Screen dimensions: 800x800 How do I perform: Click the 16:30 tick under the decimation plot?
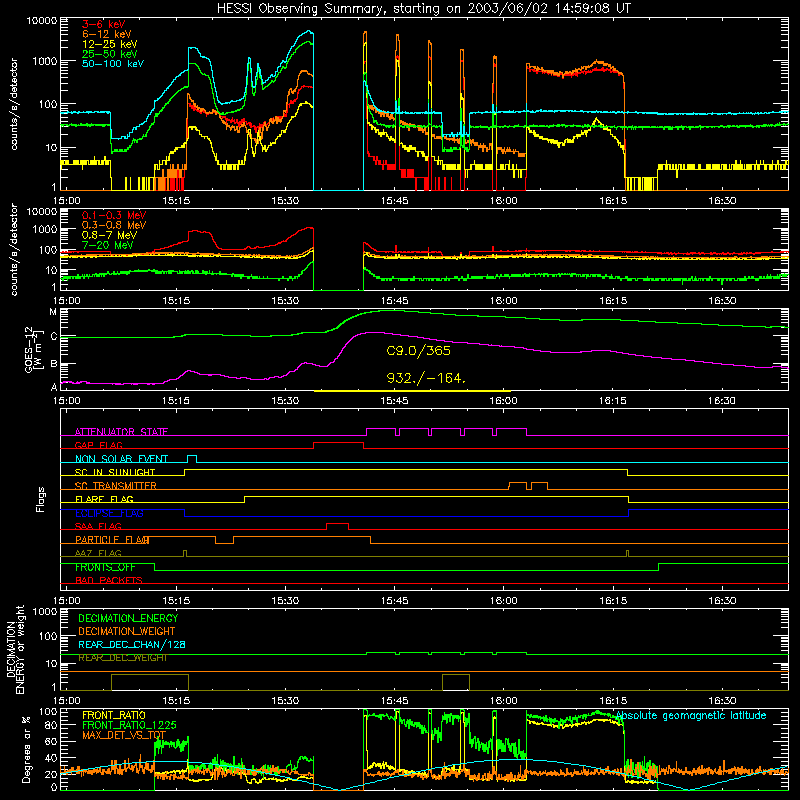point(722,701)
